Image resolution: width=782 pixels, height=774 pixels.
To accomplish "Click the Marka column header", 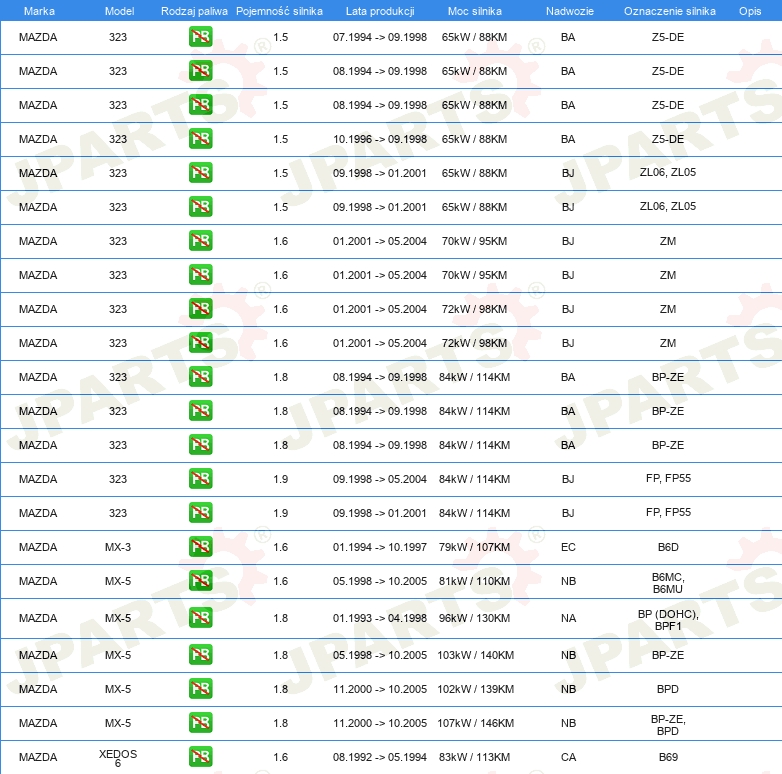I will coord(39,11).
